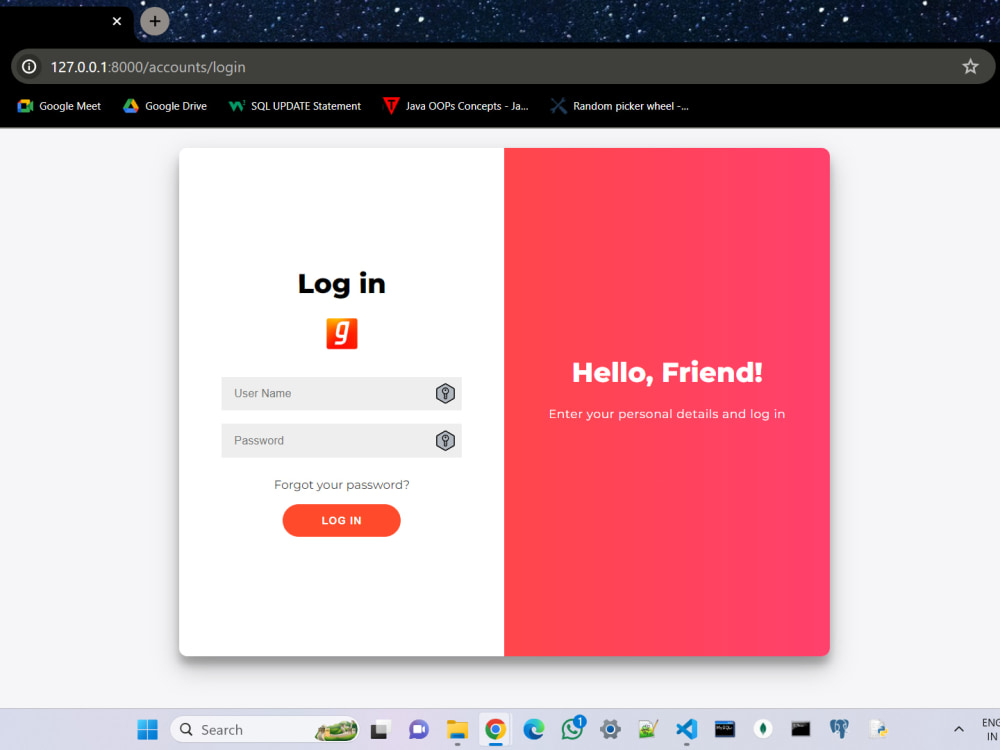Image resolution: width=1000 pixels, height=750 pixels.
Task: Open pgAdmin elephant icon in taskbar
Action: [839, 729]
